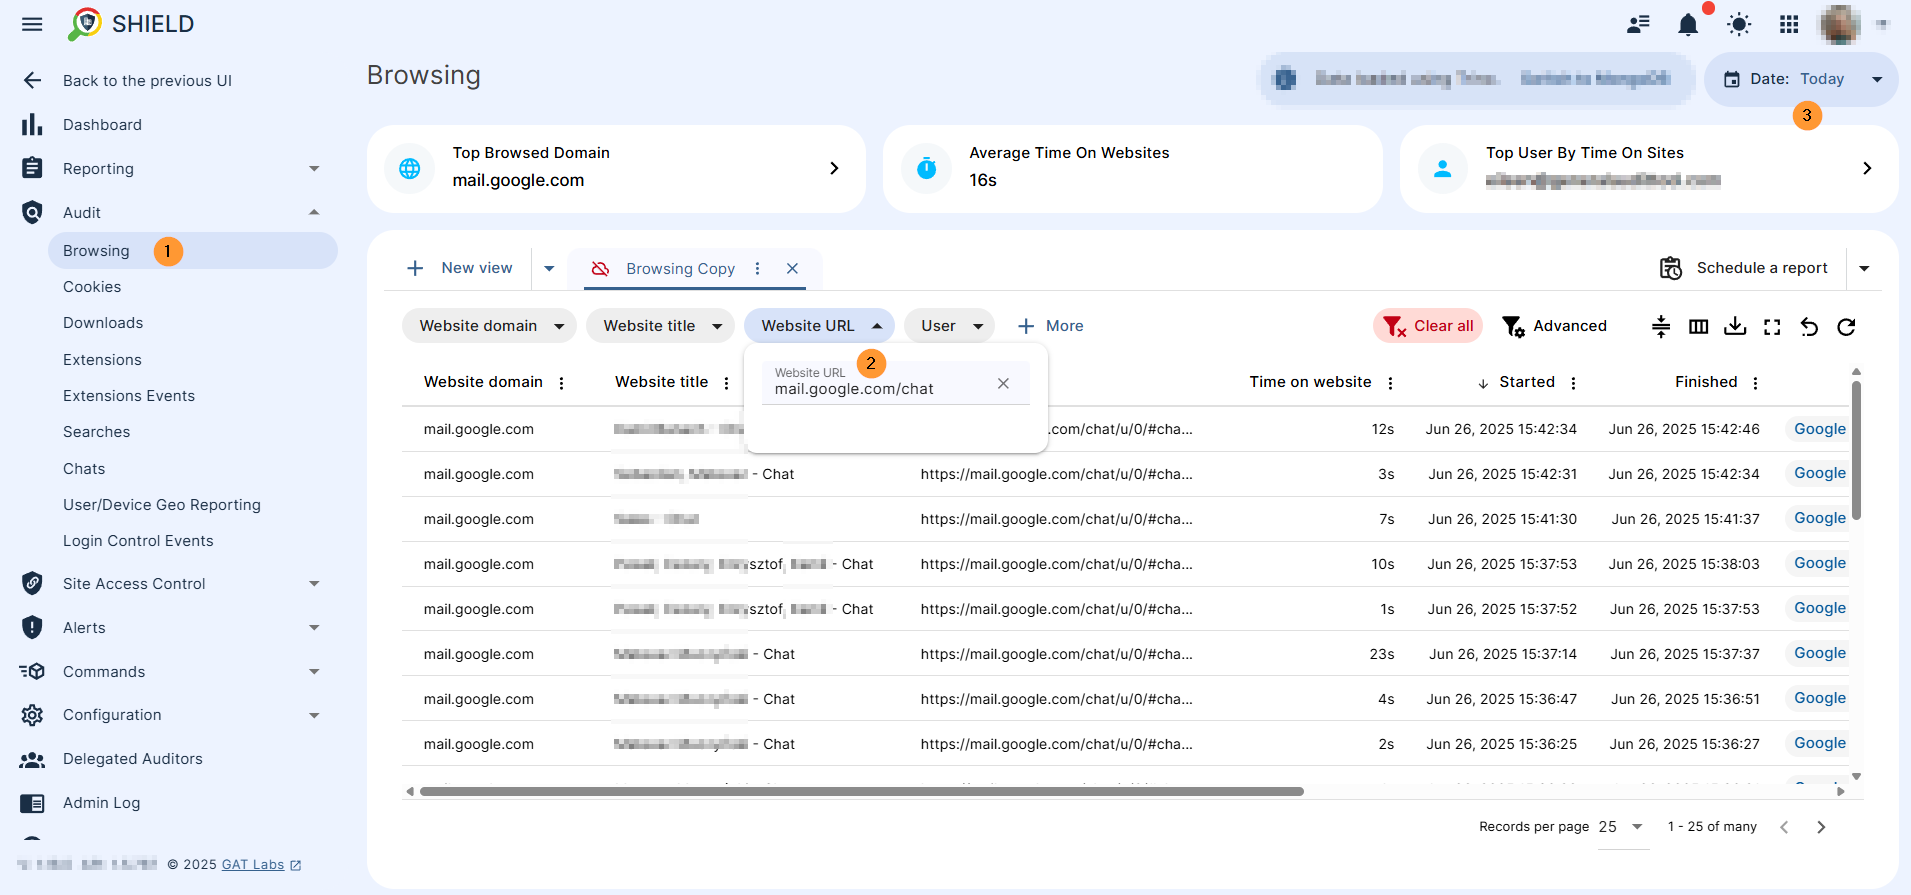Open the Website domain filter

(x=489, y=326)
